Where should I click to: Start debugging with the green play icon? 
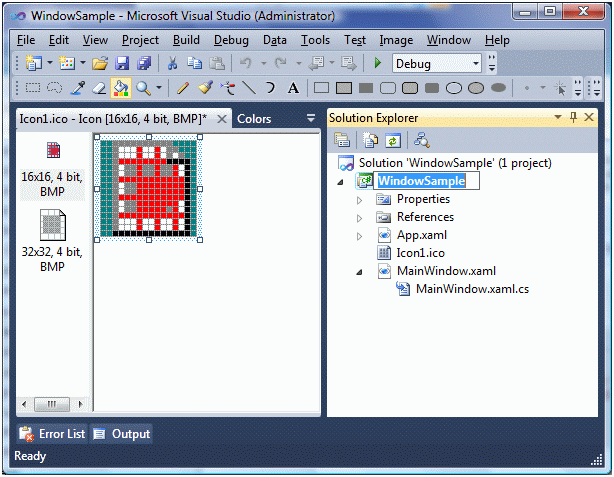click(x=378, y=63)
